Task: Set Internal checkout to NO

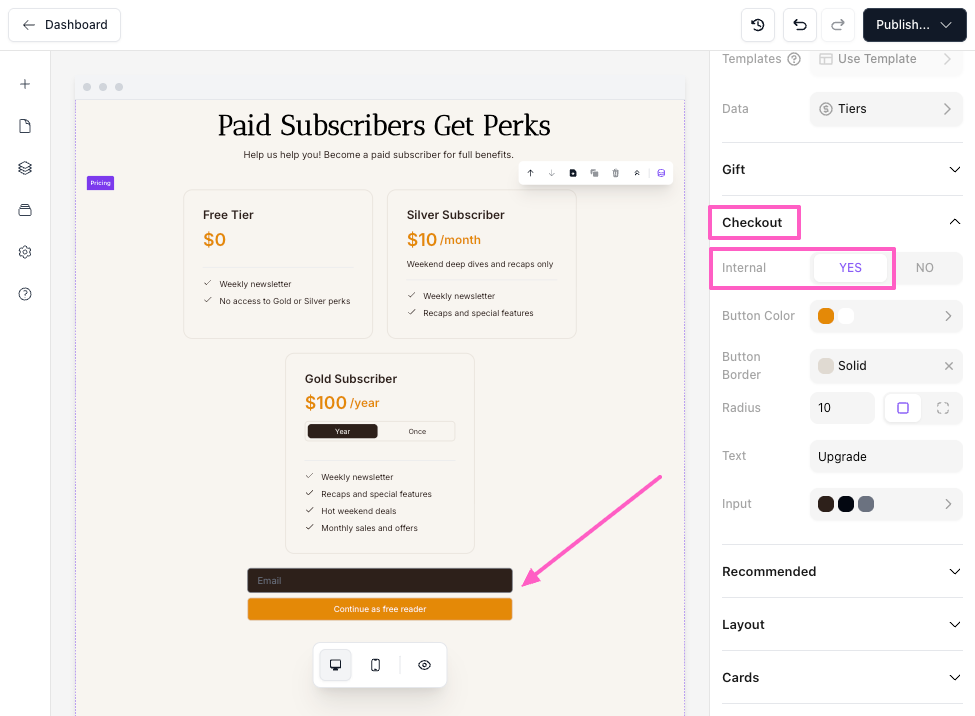Action: click(924, 268)
